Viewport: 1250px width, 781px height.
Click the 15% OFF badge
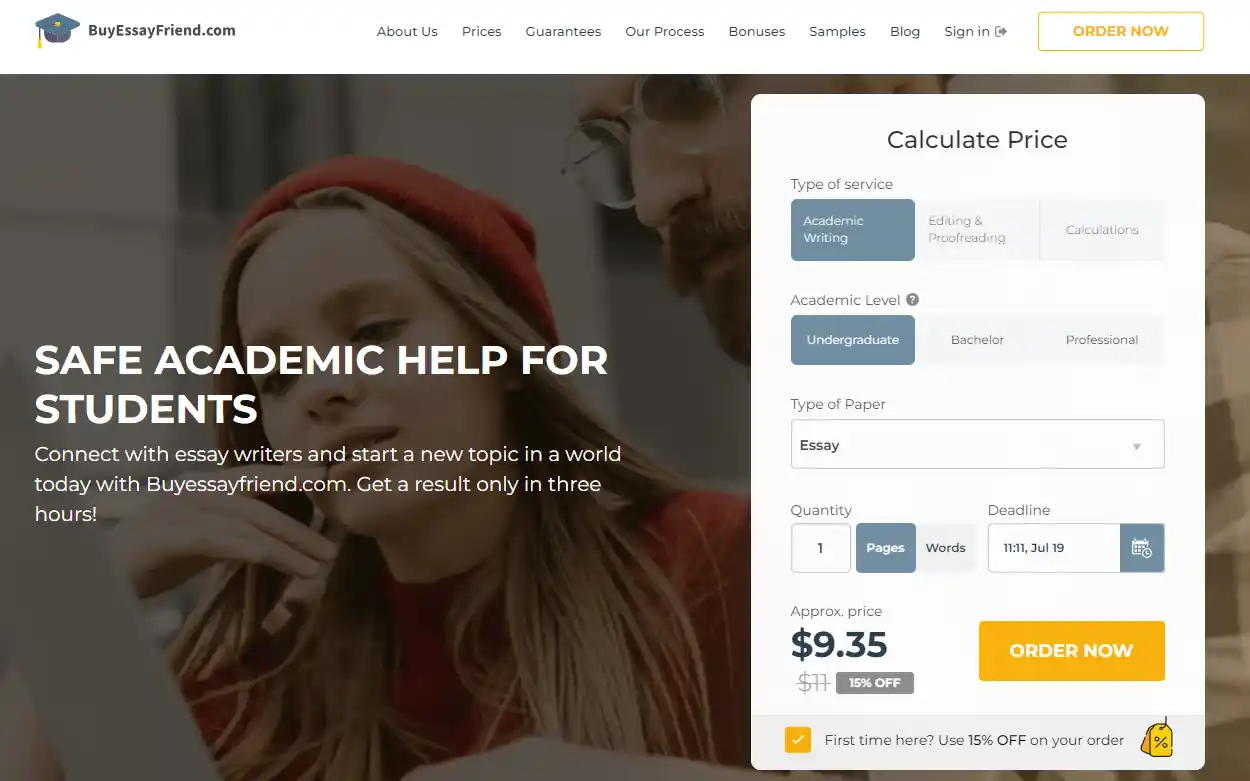(875, 683)
